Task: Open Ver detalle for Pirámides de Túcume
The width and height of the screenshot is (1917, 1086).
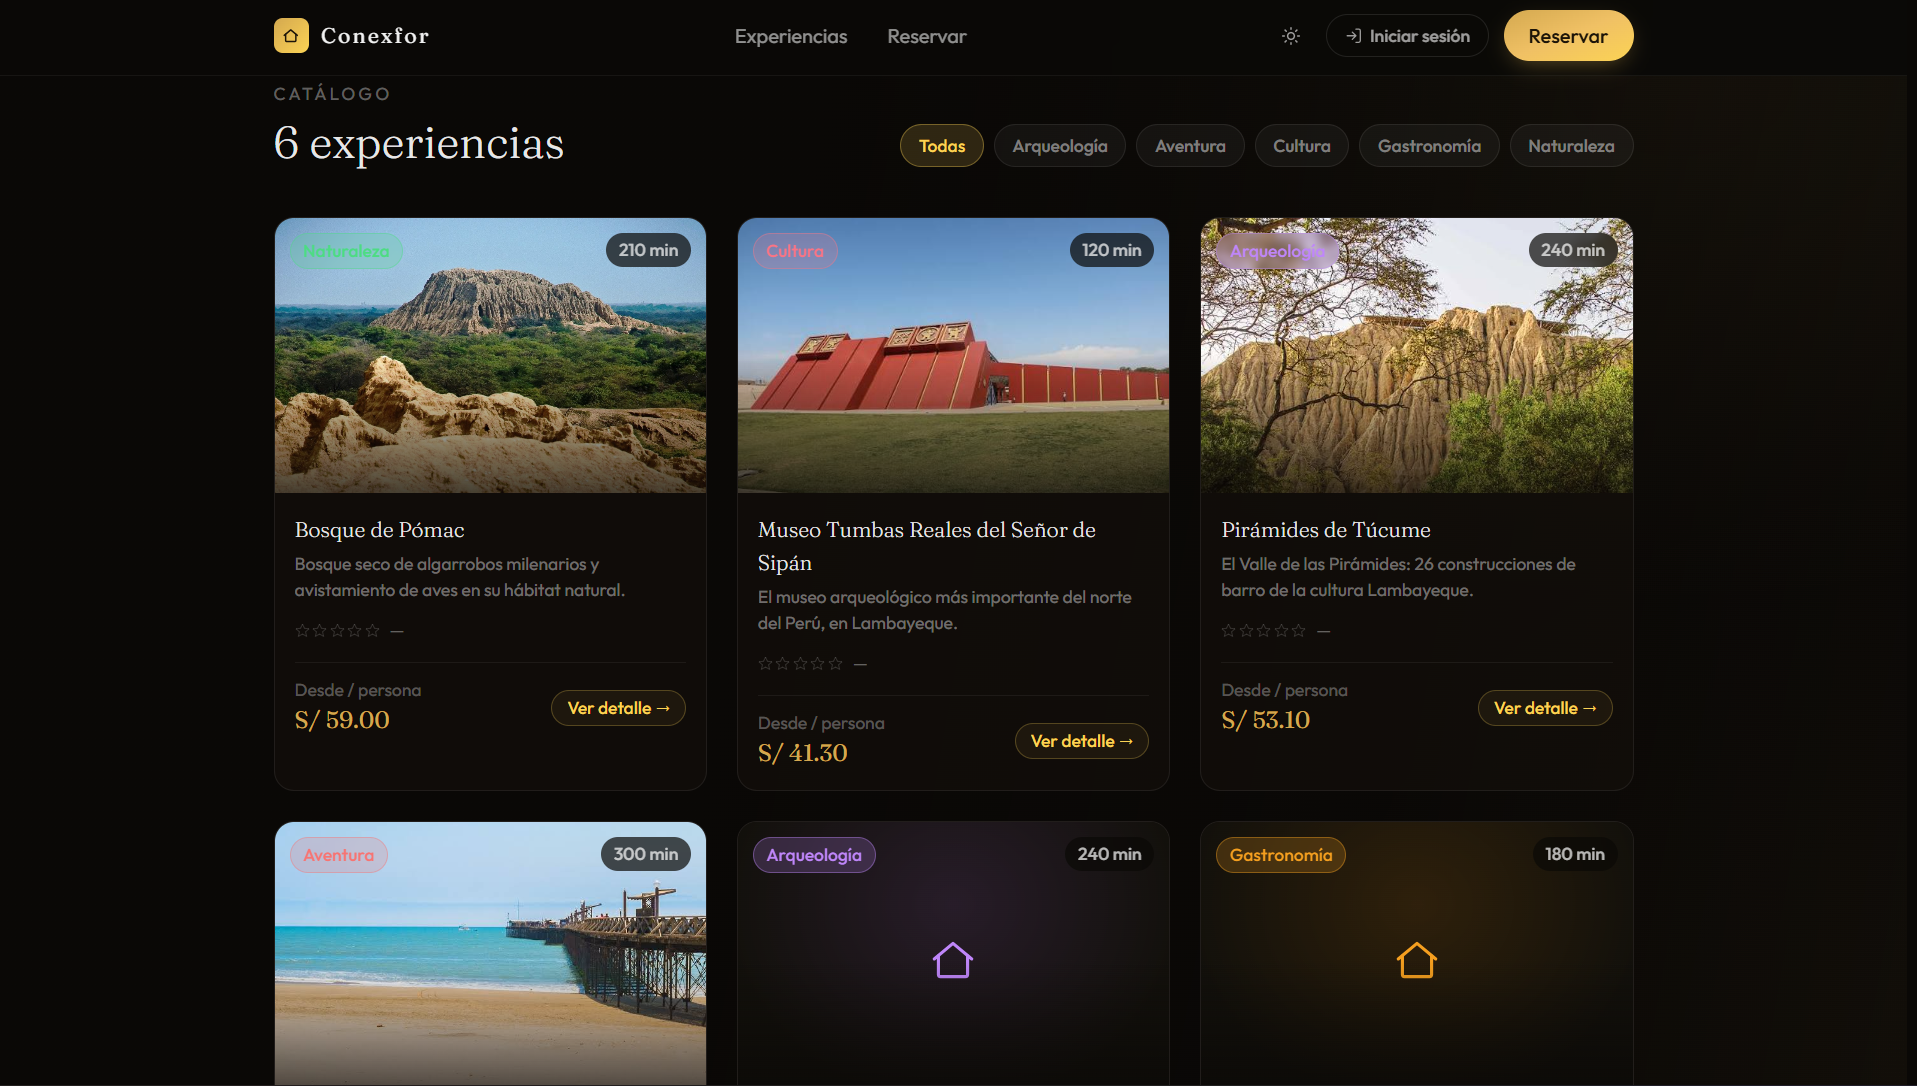Action: coord(1545,708)
